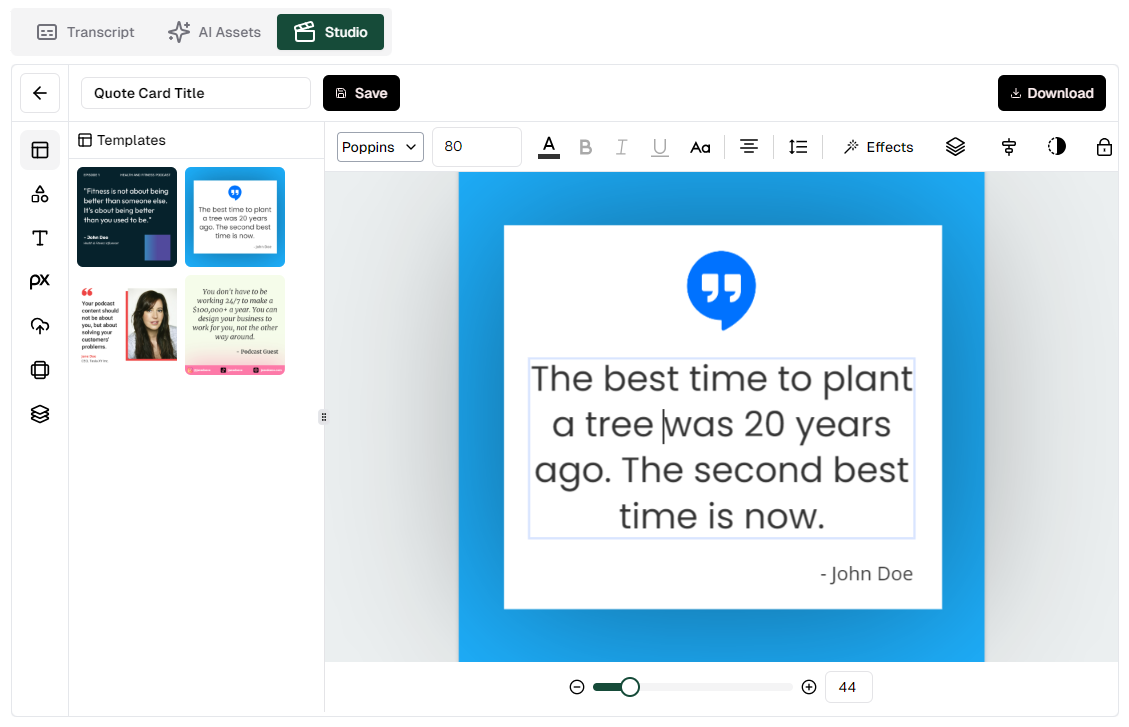The image size is (1129, 727).
Task: Toggle bold formatting
Action: [586, 147]
